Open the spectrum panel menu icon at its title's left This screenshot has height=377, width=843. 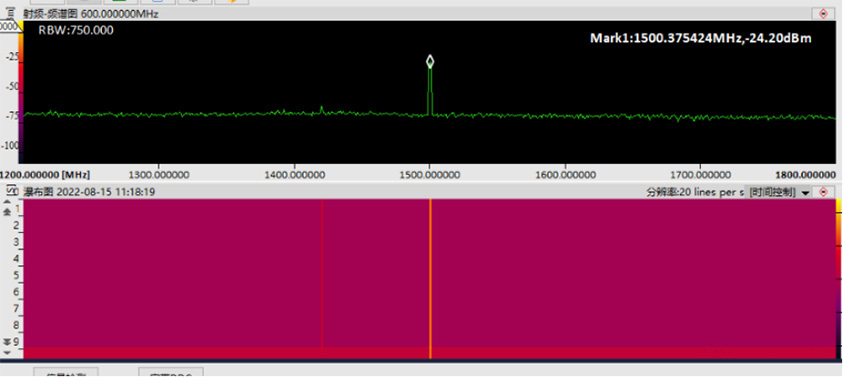[x=10, y=13]
